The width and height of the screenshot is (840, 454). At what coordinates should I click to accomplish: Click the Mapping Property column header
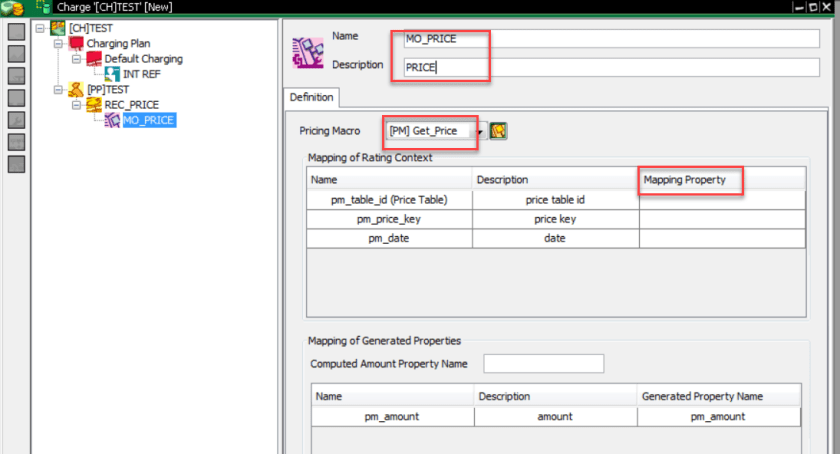[722, 180]
